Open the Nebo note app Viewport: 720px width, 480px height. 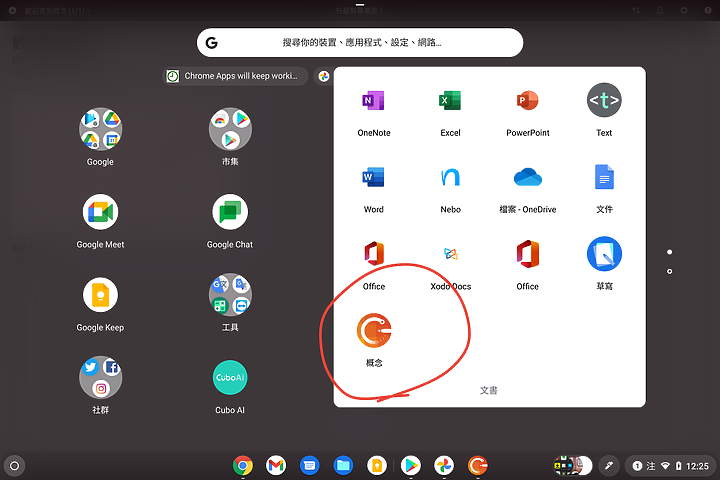(450, 177)
